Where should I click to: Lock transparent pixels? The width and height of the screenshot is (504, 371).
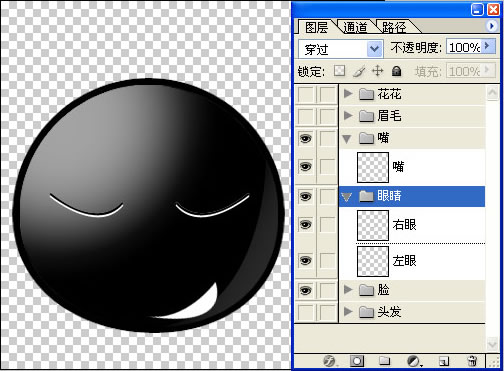tap(339, 71)
